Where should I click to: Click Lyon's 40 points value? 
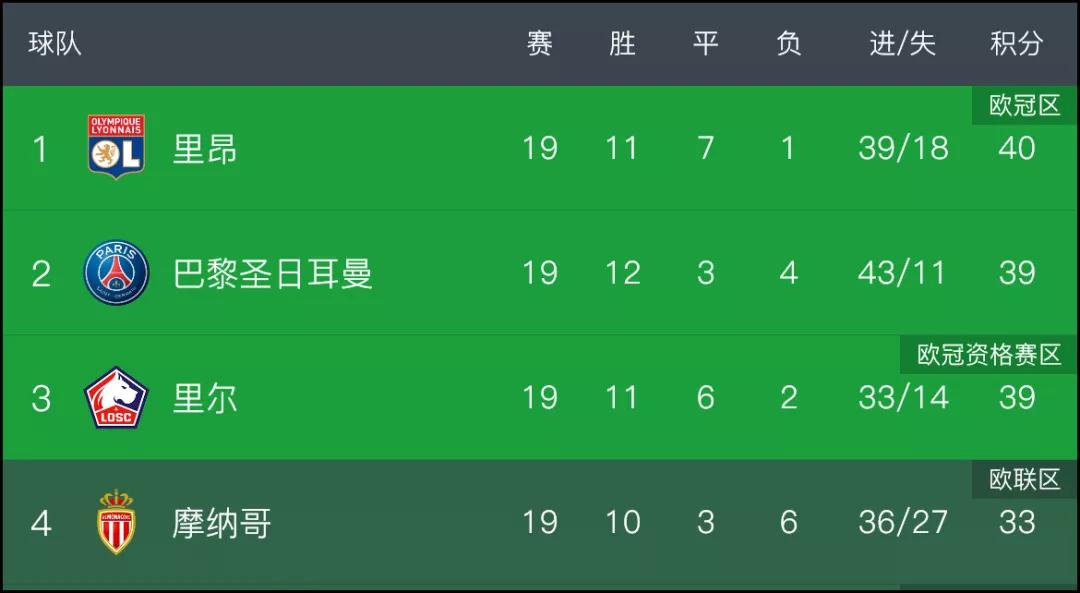click(1017, 148)
